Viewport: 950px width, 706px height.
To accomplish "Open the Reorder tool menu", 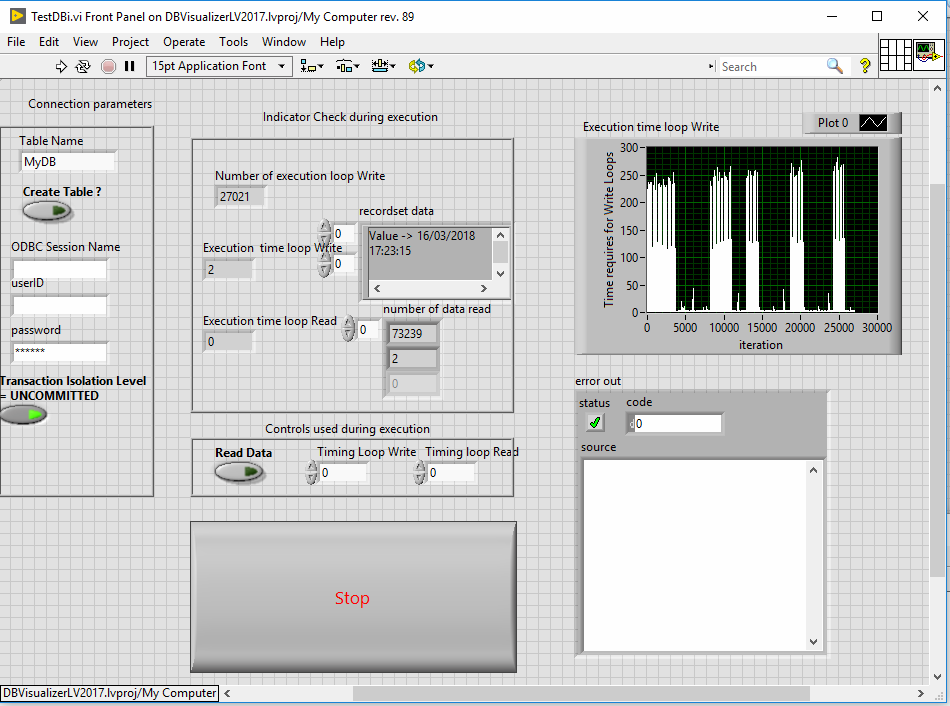I will 420,66.
